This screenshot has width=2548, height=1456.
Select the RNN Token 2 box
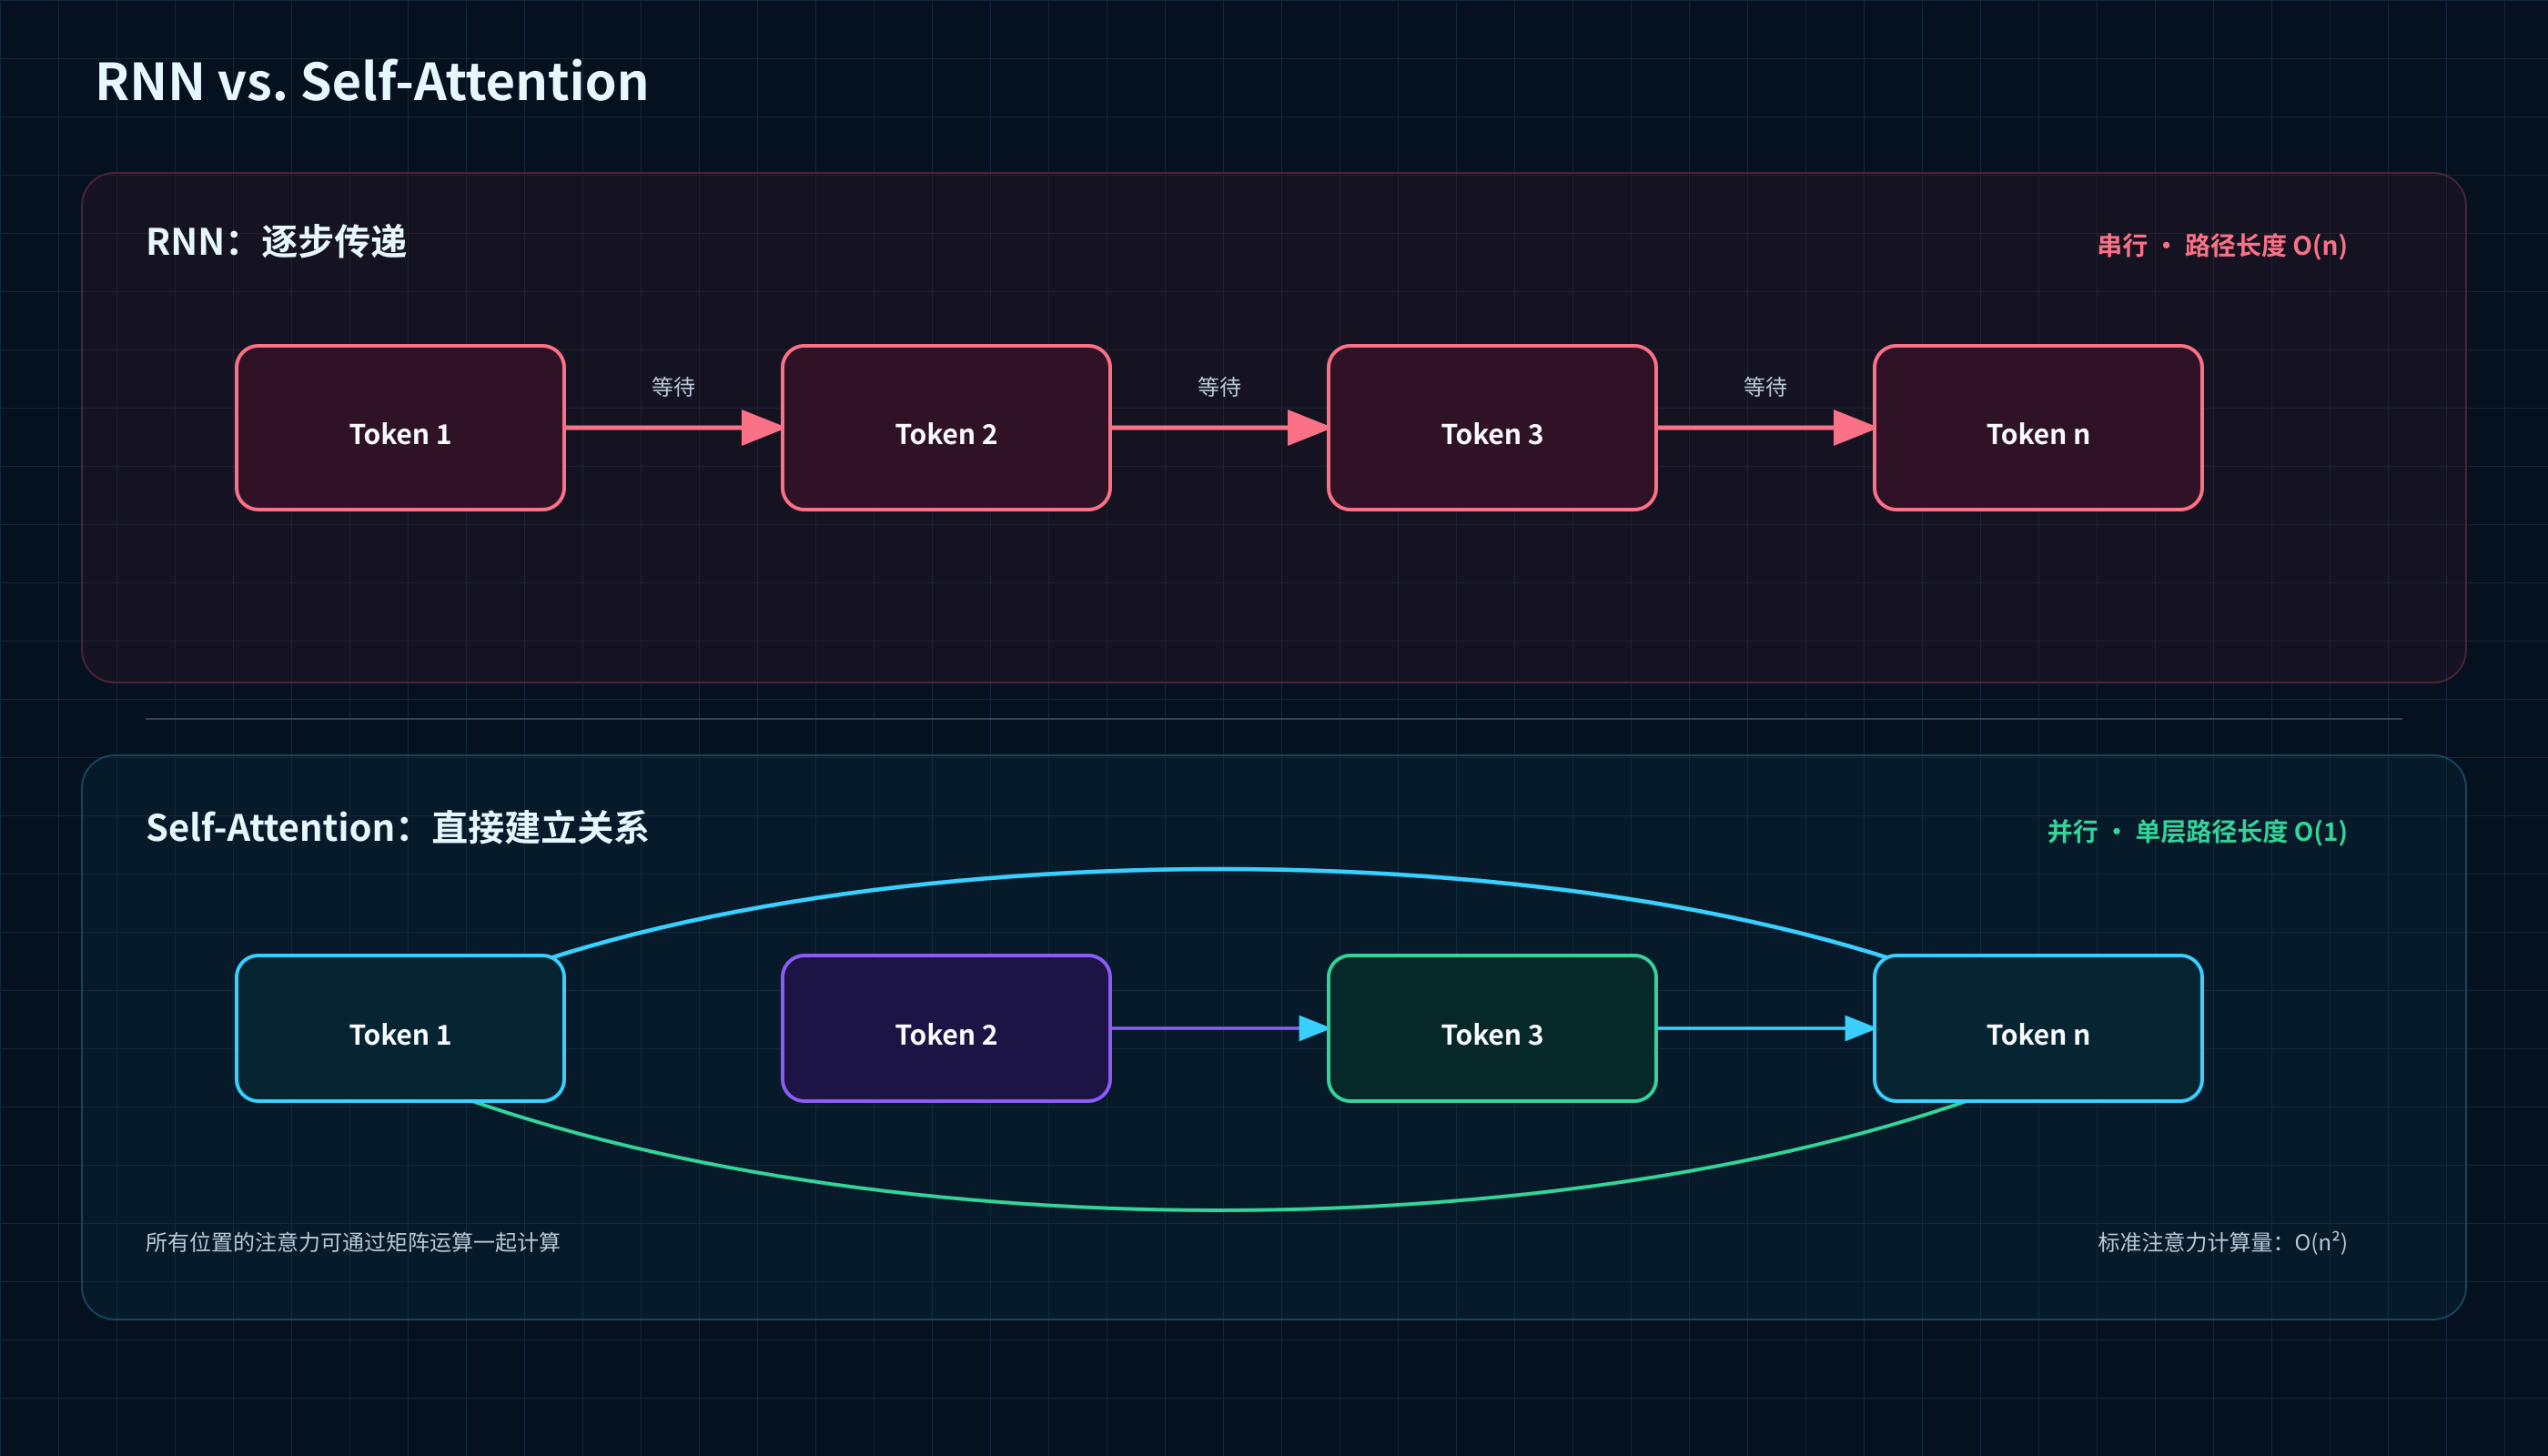click(x=946, y=428)
